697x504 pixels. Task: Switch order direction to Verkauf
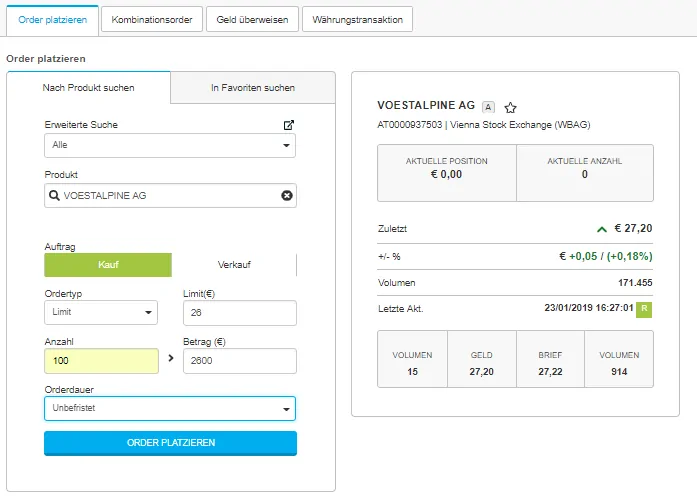coord(234,265)
